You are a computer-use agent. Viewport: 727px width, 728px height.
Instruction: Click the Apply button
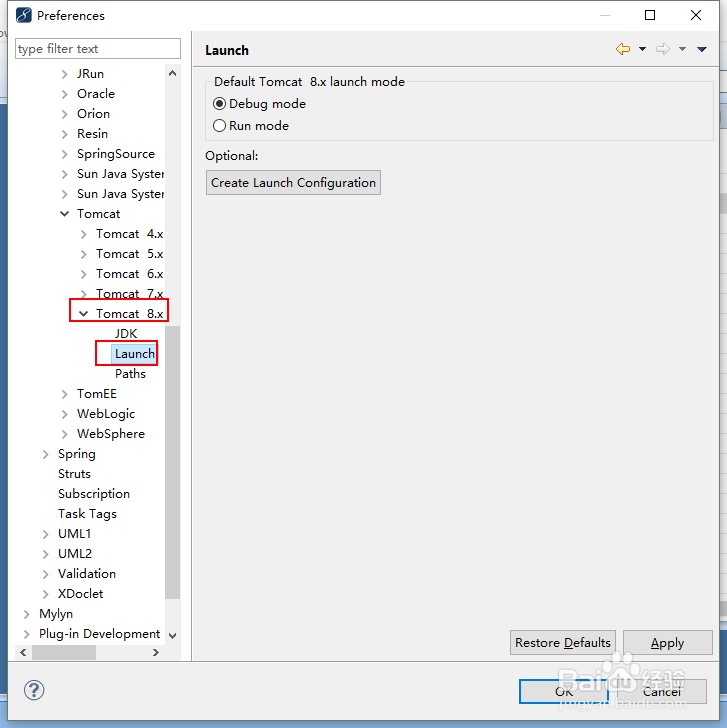[668, 643]
